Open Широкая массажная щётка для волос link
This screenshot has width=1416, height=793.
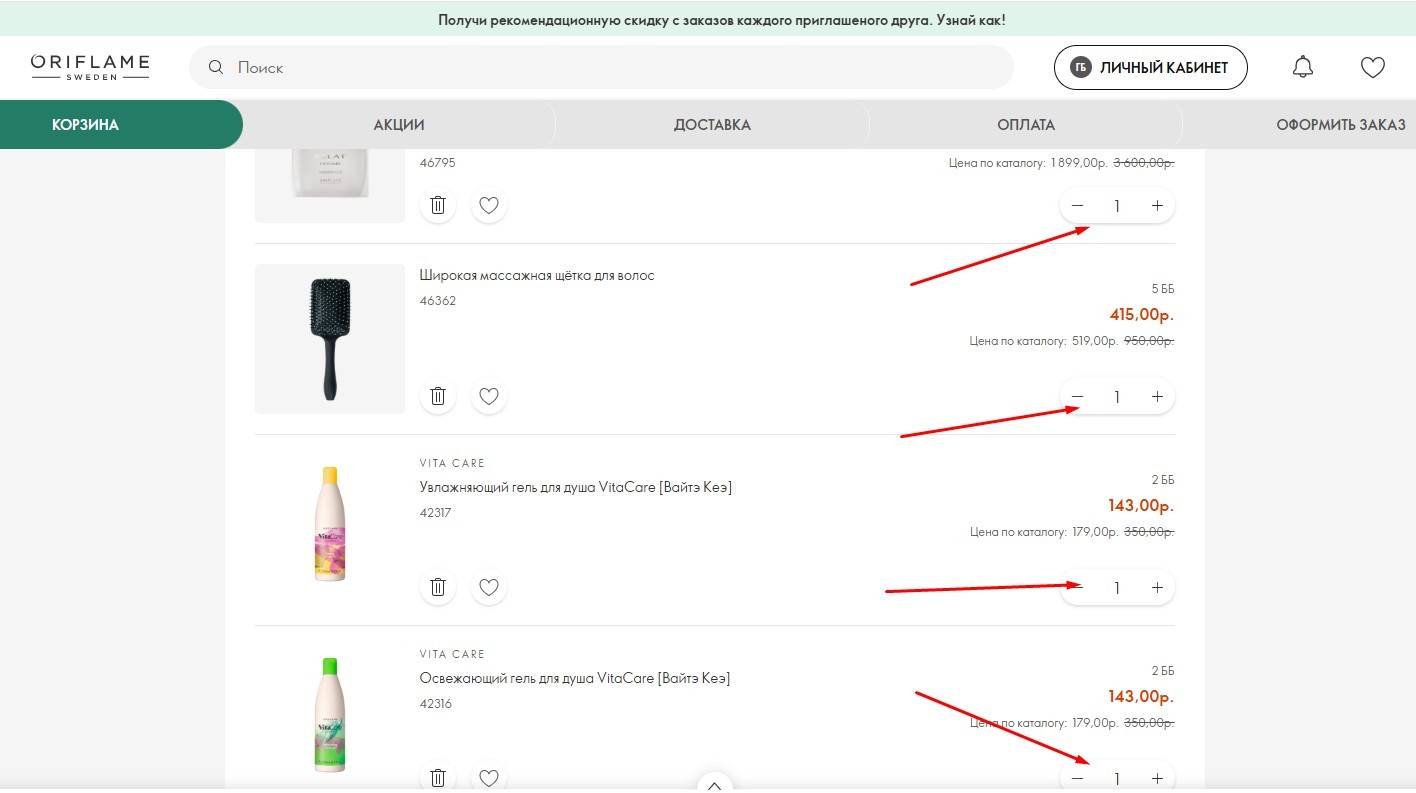coord(537,275)
